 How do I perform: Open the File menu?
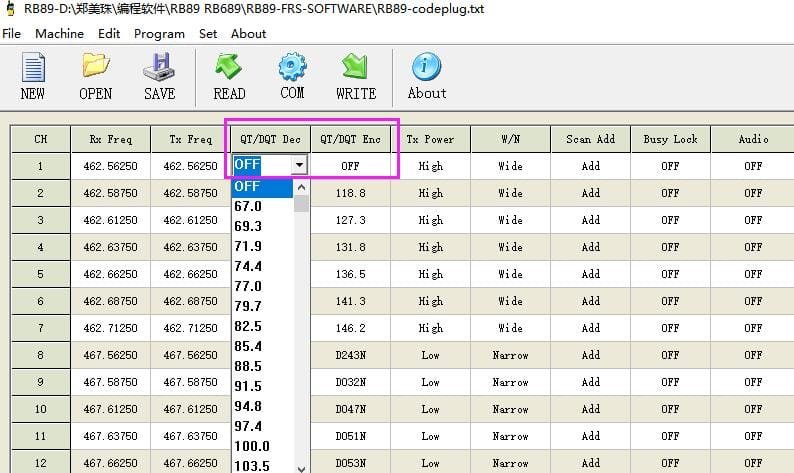(12, 33)
